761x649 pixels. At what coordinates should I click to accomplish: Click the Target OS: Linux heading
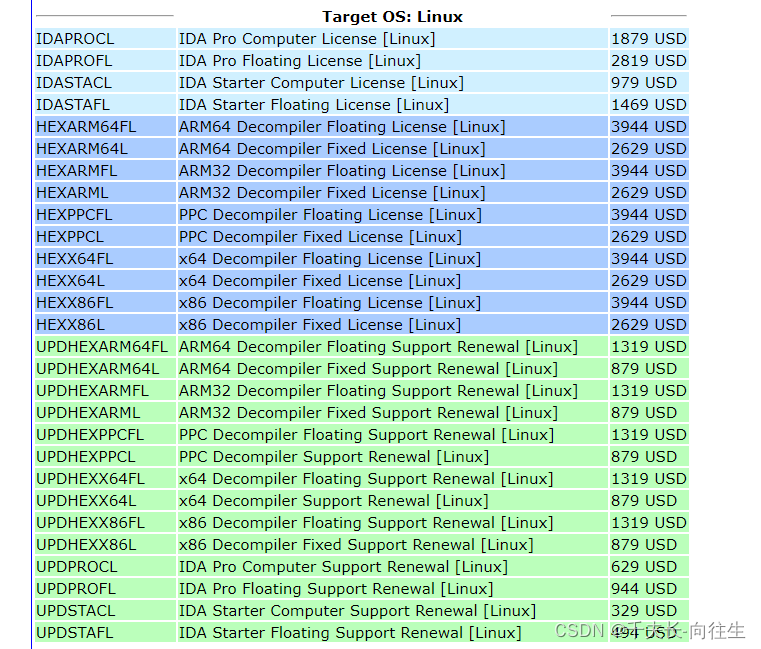pyautogui.click(x=392, y=17)
